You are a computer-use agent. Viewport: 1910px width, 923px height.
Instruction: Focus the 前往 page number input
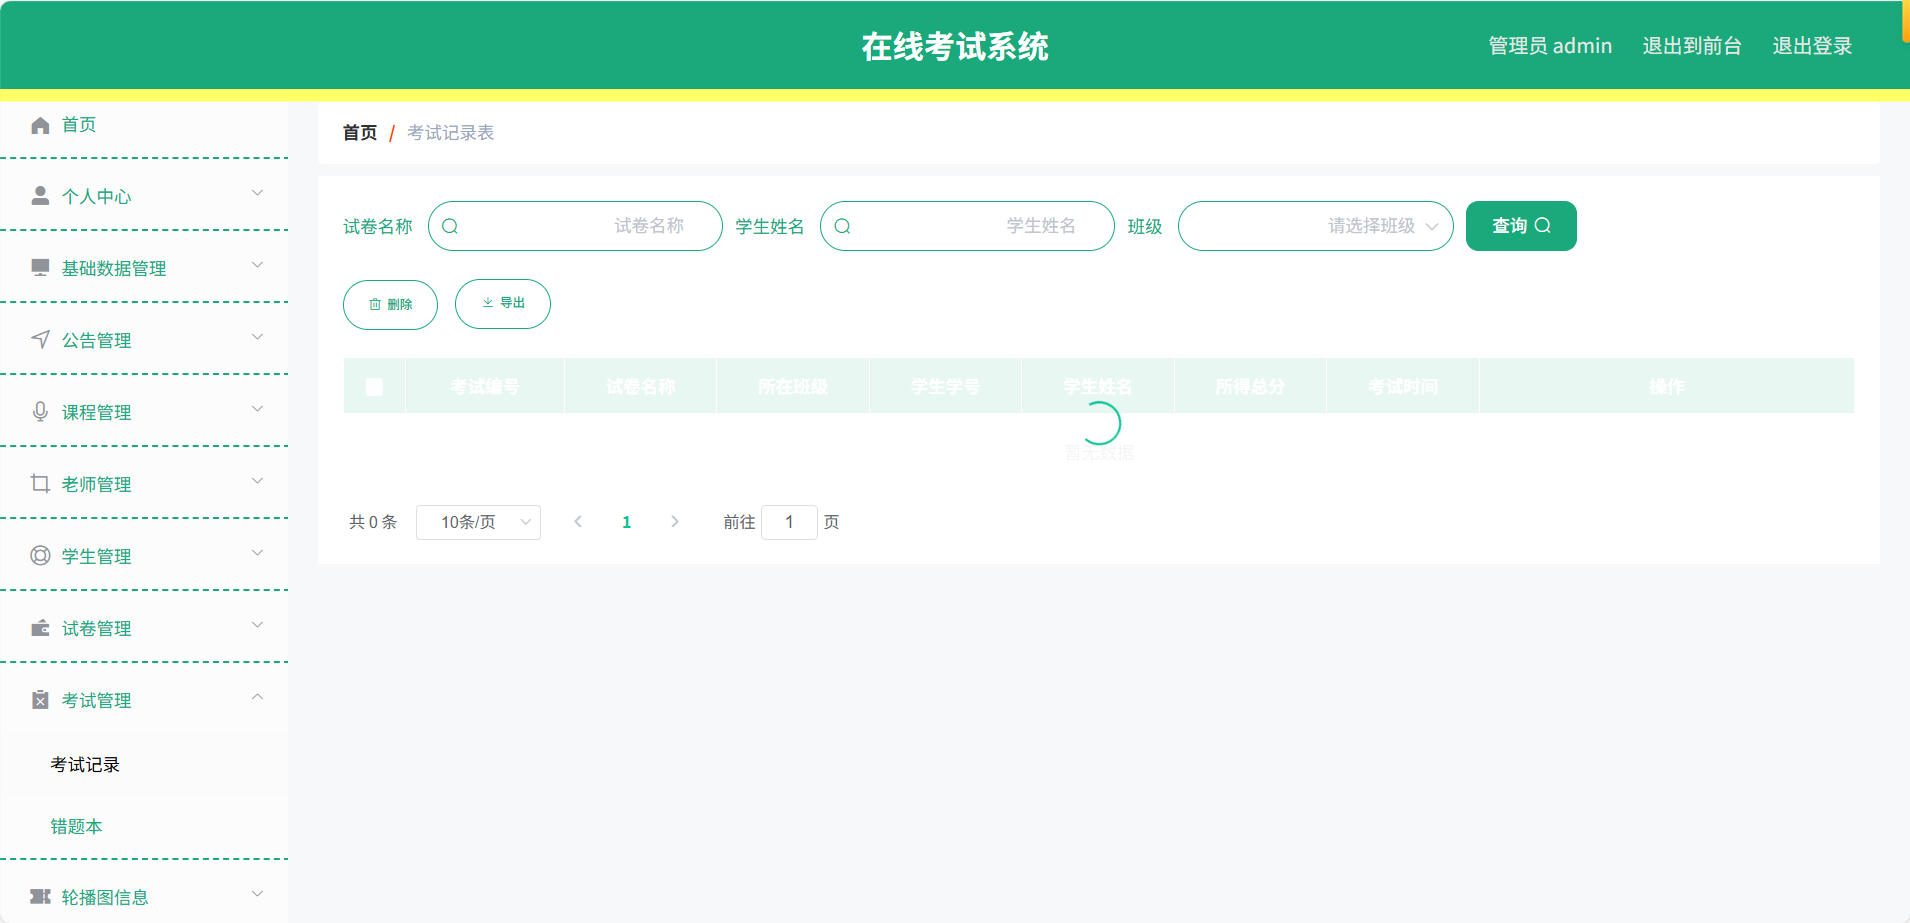[x=789, y=522]
